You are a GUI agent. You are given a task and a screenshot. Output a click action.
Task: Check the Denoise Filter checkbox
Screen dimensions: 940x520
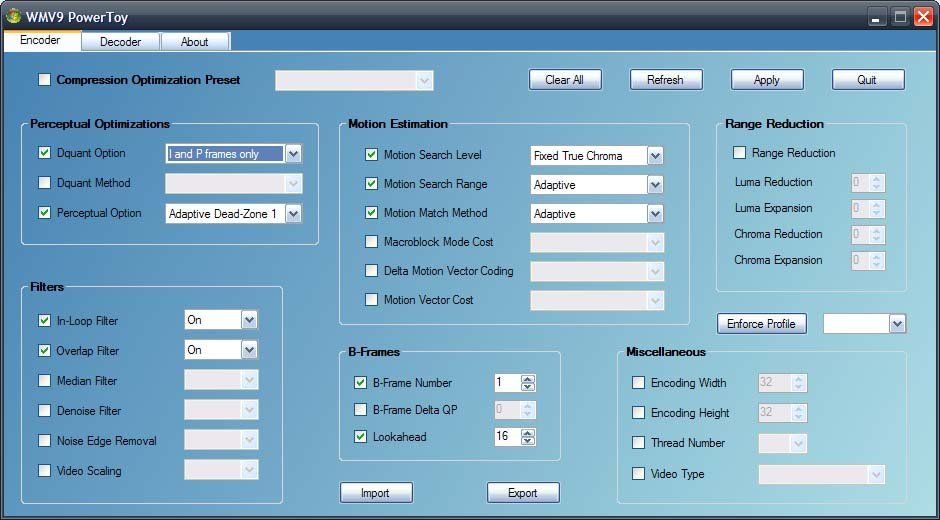point(44,411)
